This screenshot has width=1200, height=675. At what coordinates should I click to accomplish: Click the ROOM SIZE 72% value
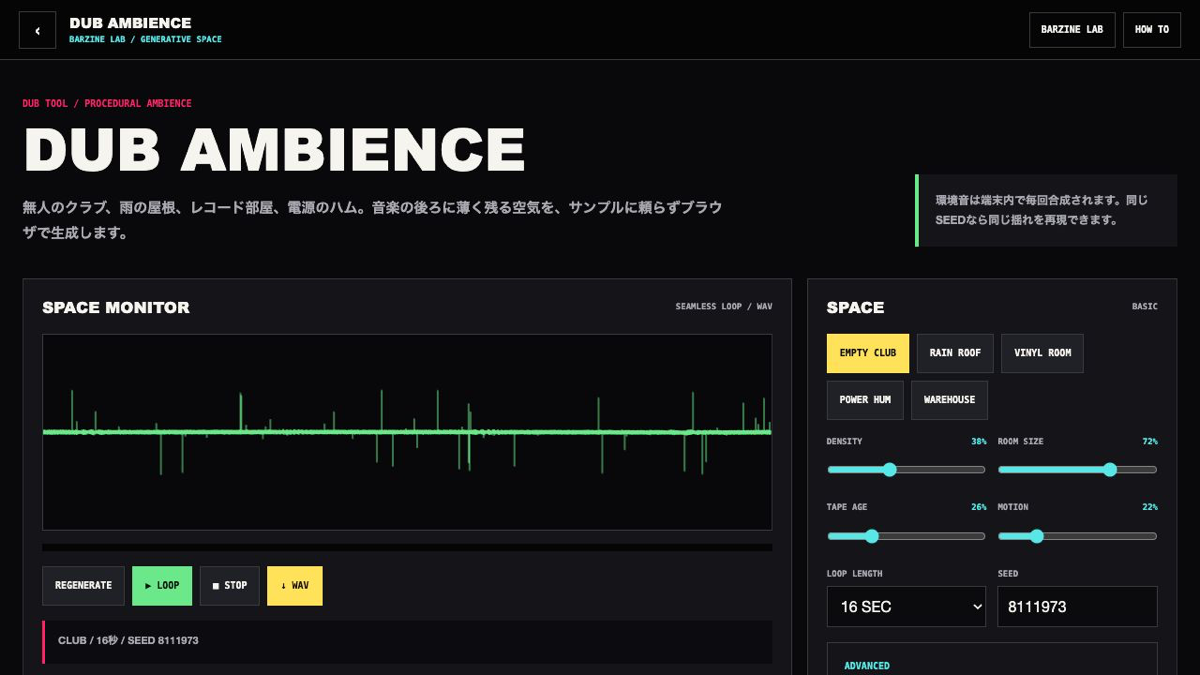click(x=1150, y=442)
